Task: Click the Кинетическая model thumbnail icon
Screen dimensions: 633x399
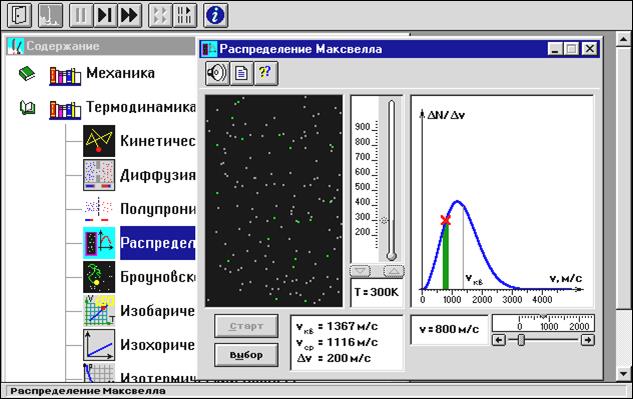Action: [x=99, y=141]
